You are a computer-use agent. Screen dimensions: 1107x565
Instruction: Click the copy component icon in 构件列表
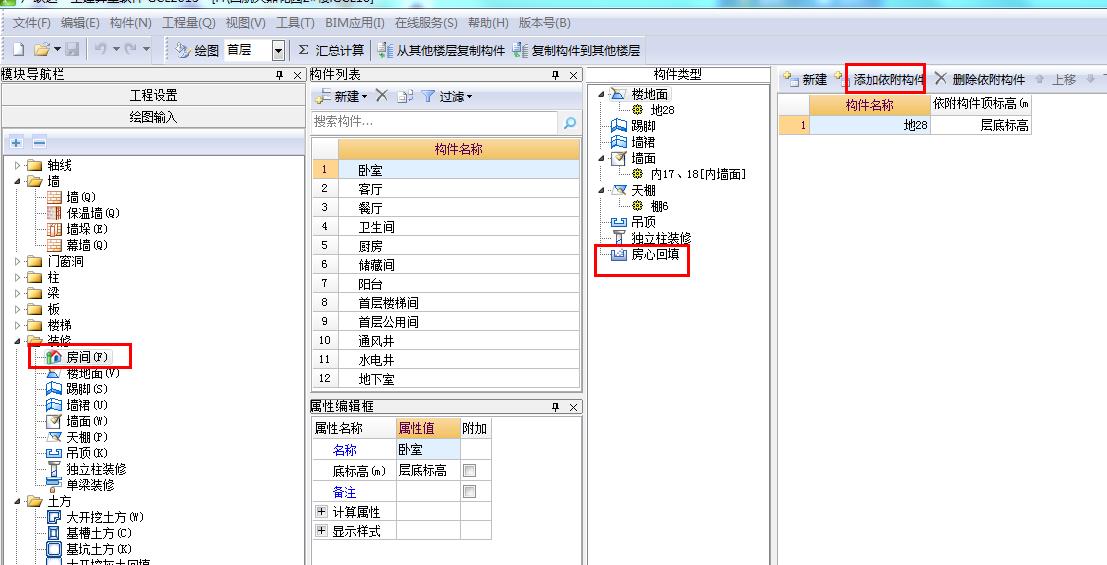tap(405, 96)
